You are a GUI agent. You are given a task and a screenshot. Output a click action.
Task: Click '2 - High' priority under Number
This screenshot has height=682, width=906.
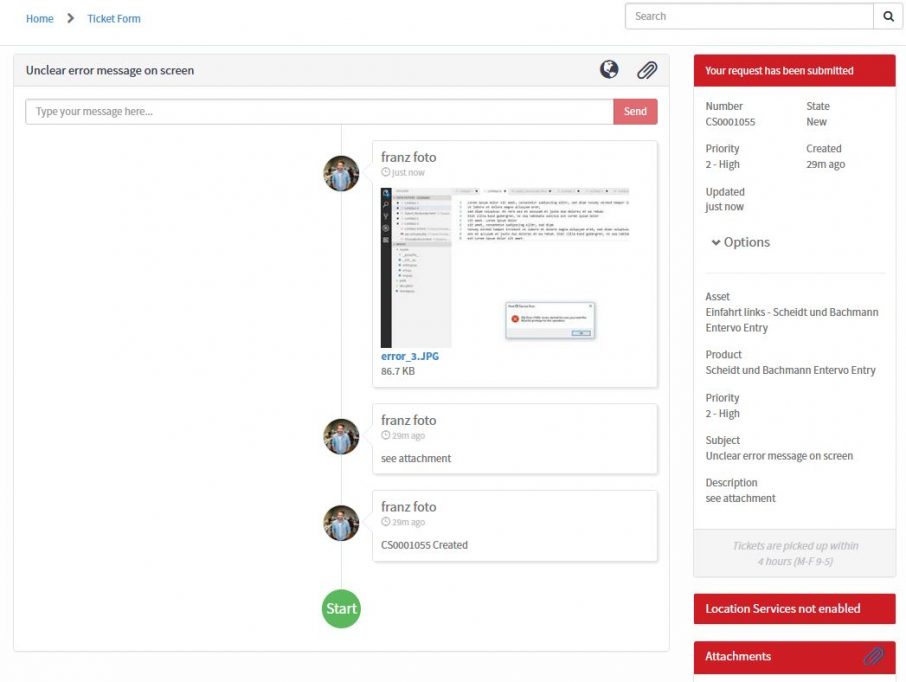pos(722,164)
